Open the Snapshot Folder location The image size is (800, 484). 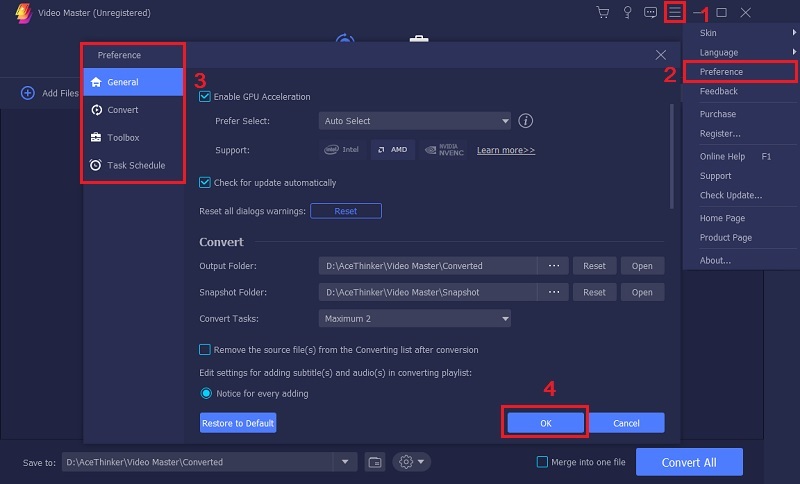click(x=642, y=292)
